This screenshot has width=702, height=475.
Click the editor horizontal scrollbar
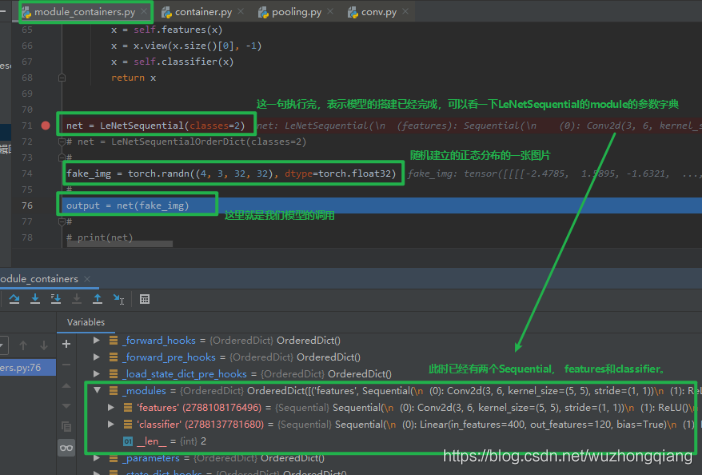120,244
